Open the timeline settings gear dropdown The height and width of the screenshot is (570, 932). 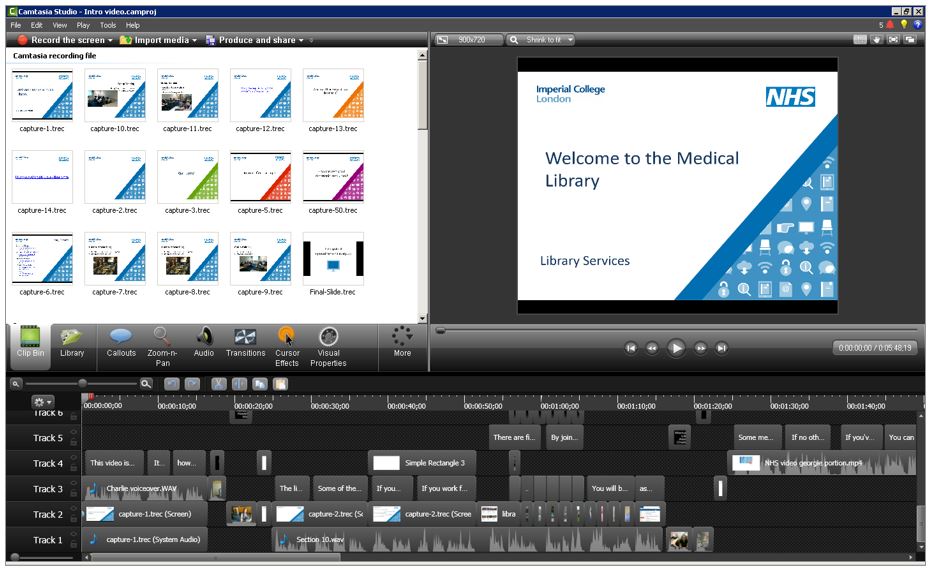45,401
